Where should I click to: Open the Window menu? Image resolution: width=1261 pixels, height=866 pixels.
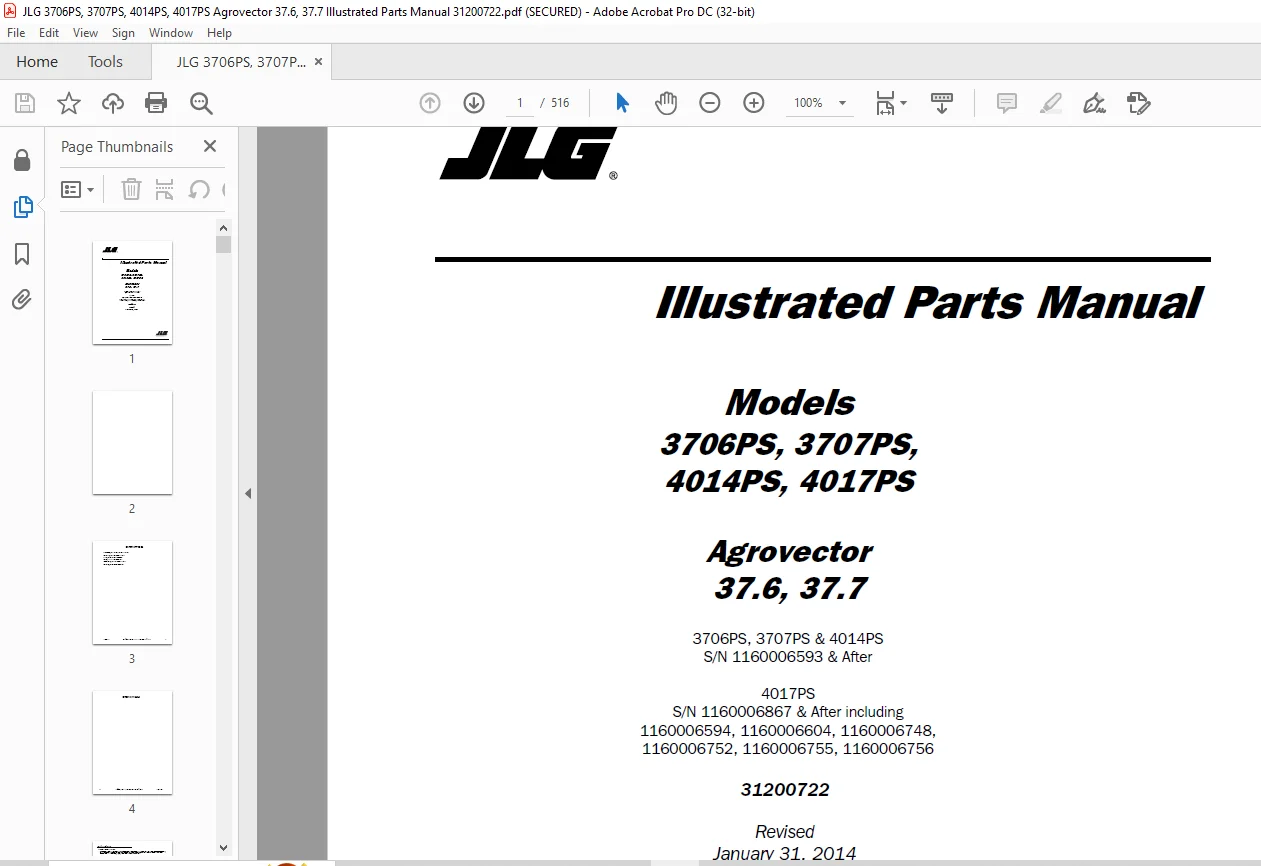(x=171, y=33)
